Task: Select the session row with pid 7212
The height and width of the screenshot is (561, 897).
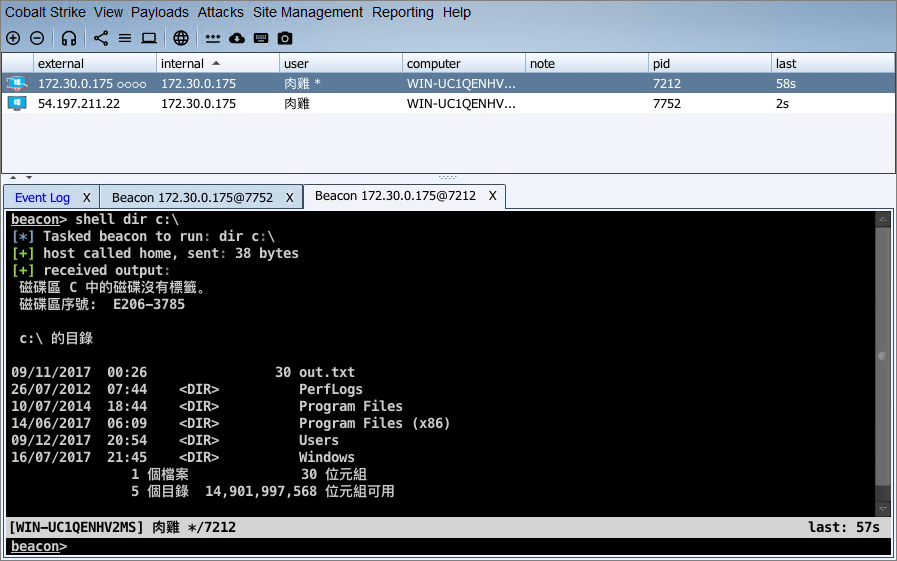Action: pos(448,83)
